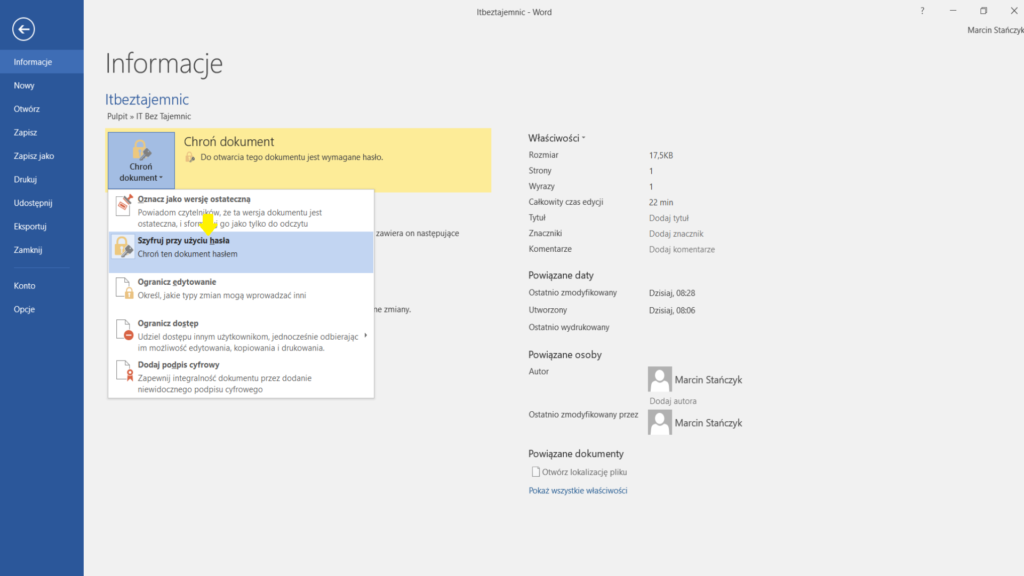Open 'Opcje' from the sidebar

click(x=25, y=309)
